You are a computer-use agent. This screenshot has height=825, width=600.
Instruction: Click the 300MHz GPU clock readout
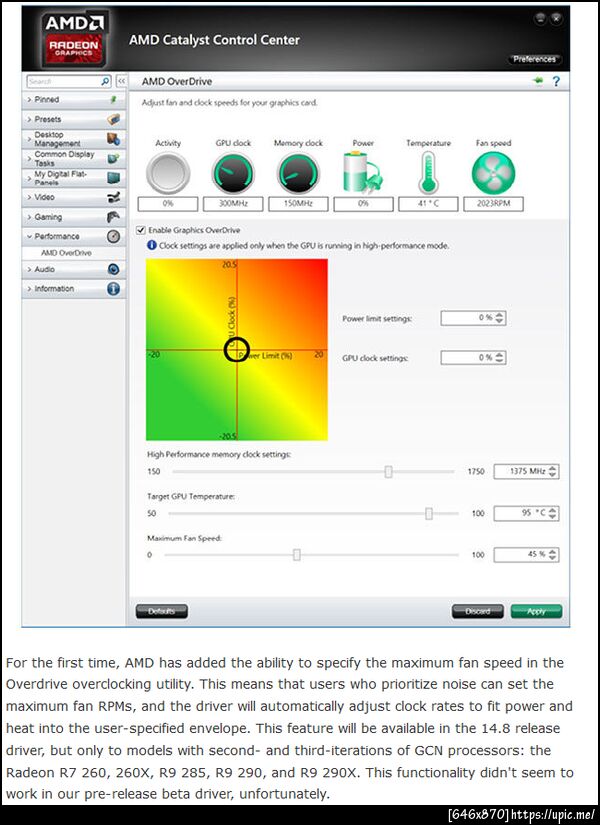pos(233,204)
